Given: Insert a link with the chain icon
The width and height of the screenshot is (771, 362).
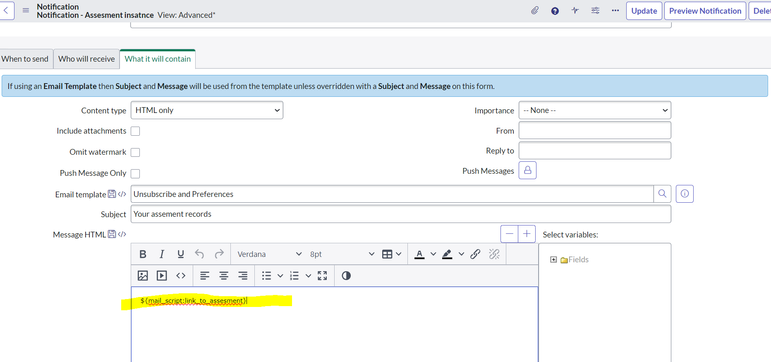Looking at the screenshot, I should tap(475, 254).
